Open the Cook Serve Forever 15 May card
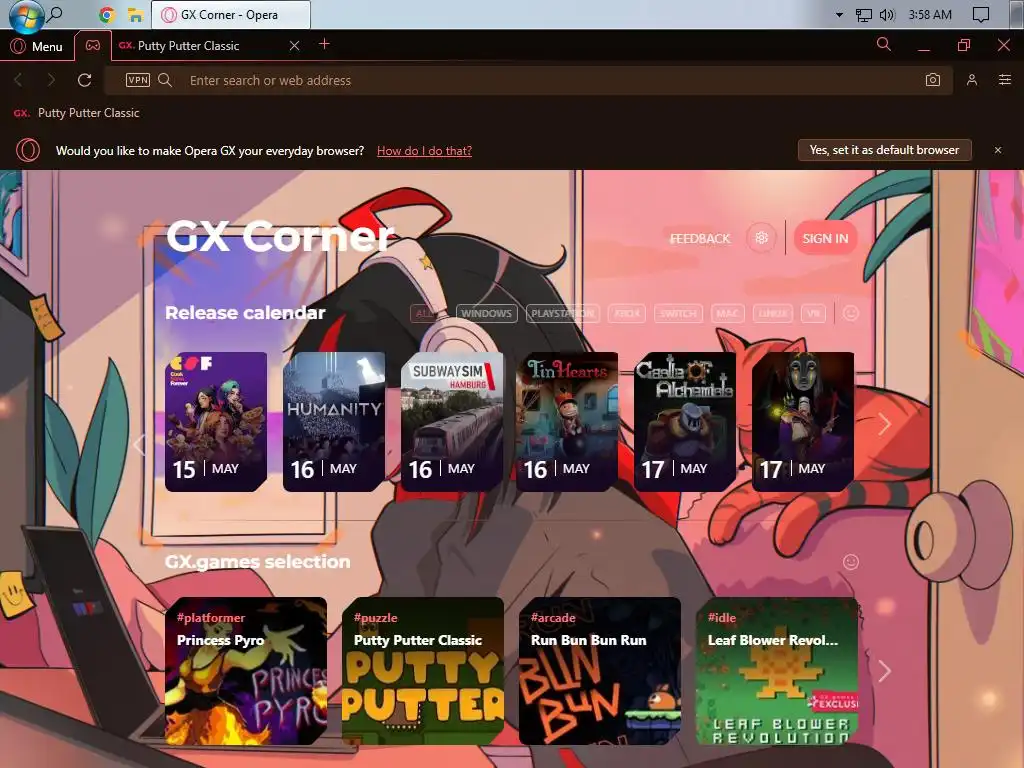 pyautogui.click(x=216, y=422)
